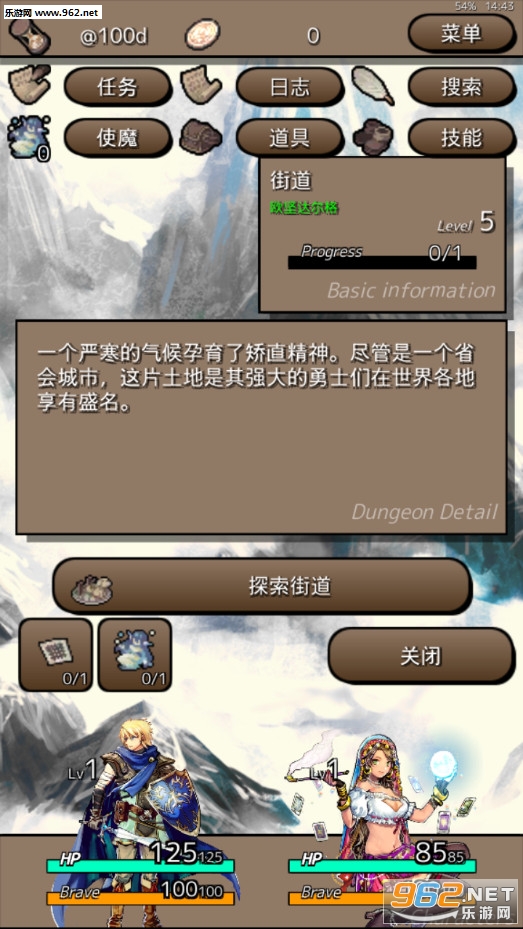Open the 菜单 menu button
This screenshot has height=929, width=523.
point(461,34)
